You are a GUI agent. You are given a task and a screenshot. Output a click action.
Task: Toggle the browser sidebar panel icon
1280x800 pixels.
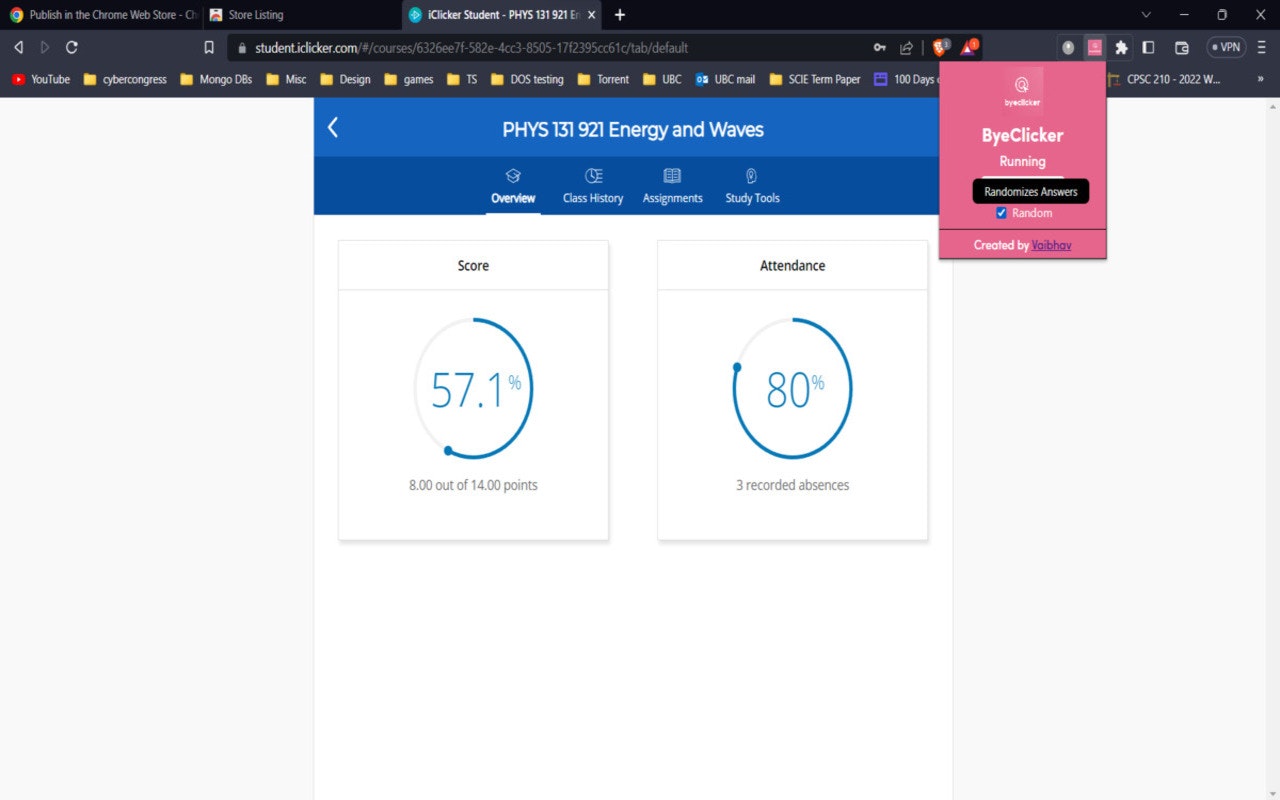click(x=1148, y=47)
